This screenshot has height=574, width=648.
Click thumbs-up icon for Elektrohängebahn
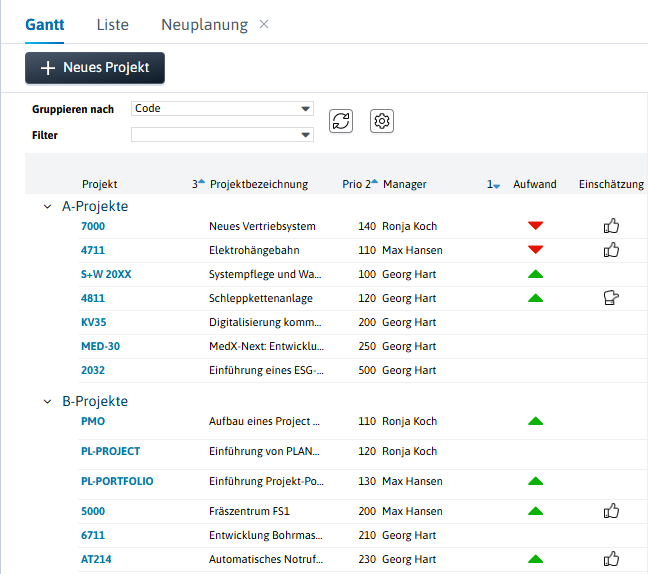[611, 250]
